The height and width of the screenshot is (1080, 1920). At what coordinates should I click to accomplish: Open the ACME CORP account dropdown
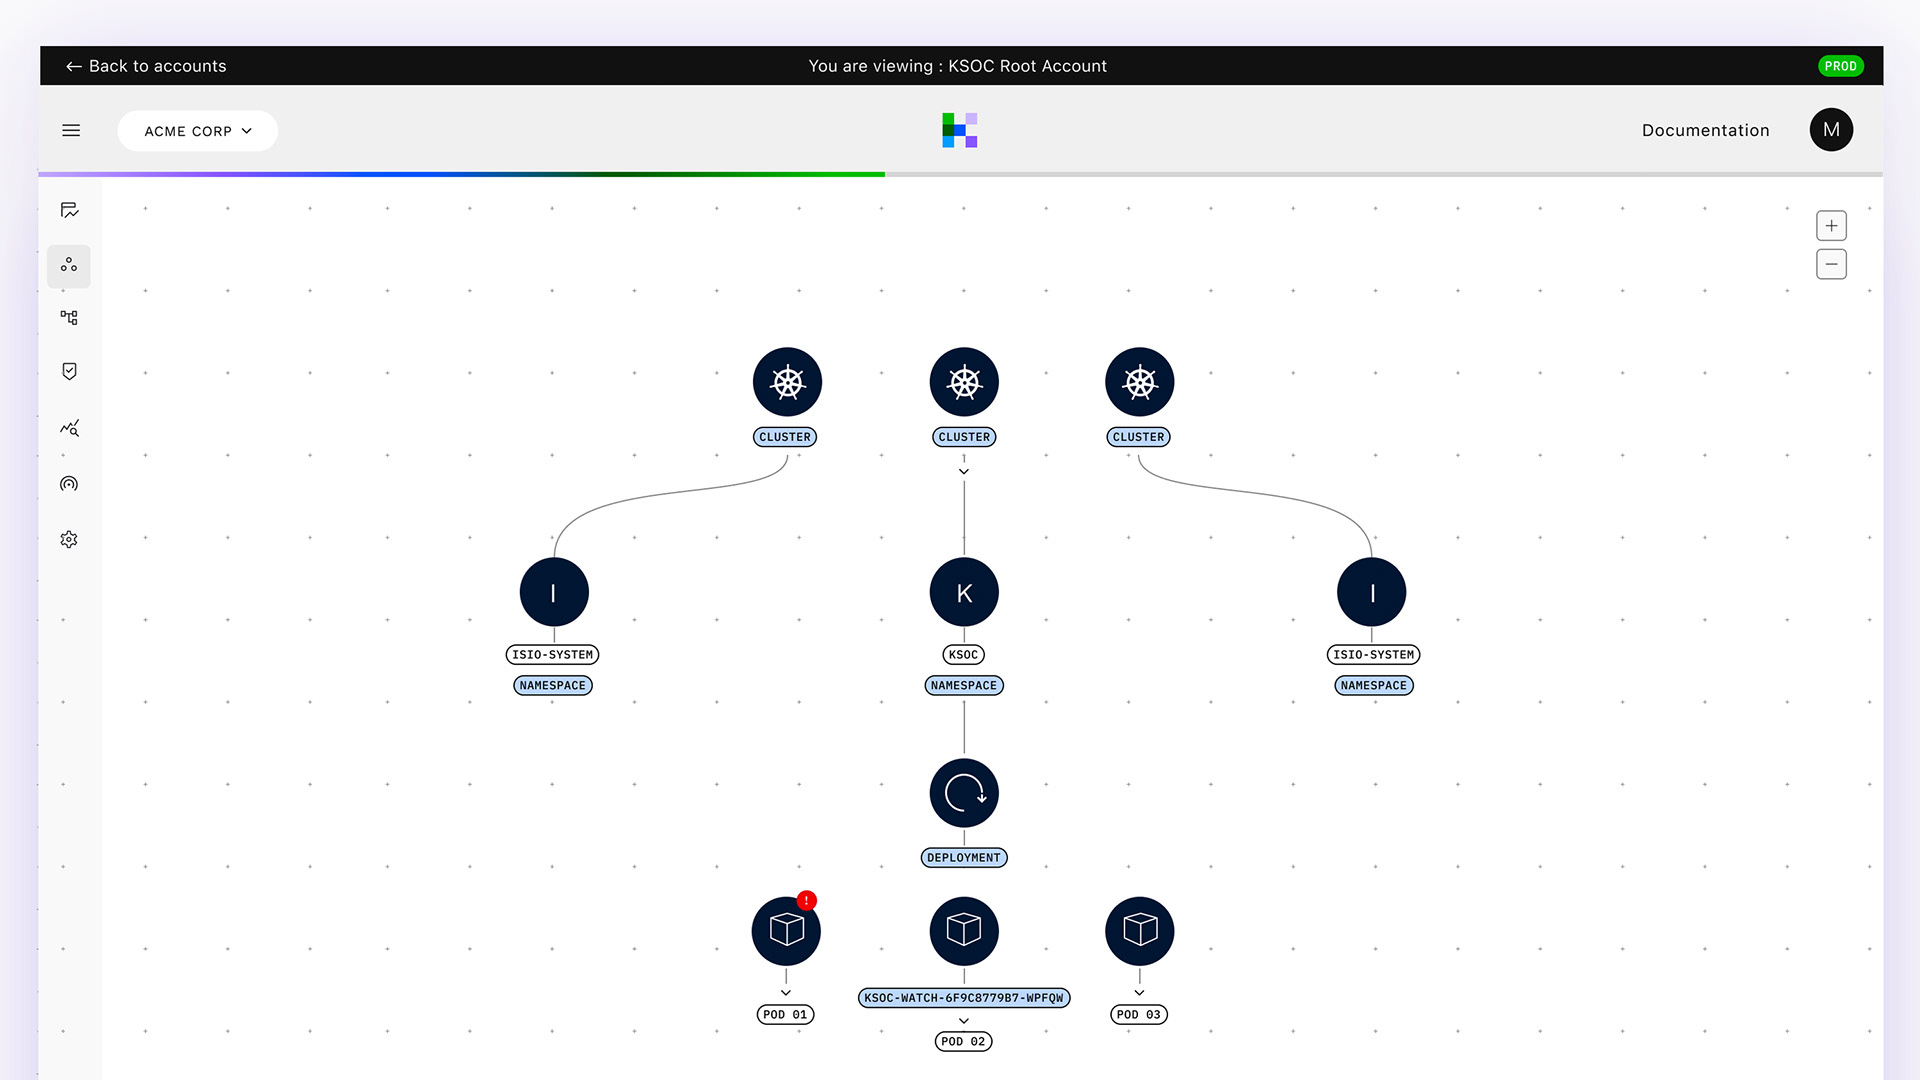coord(198,131)
